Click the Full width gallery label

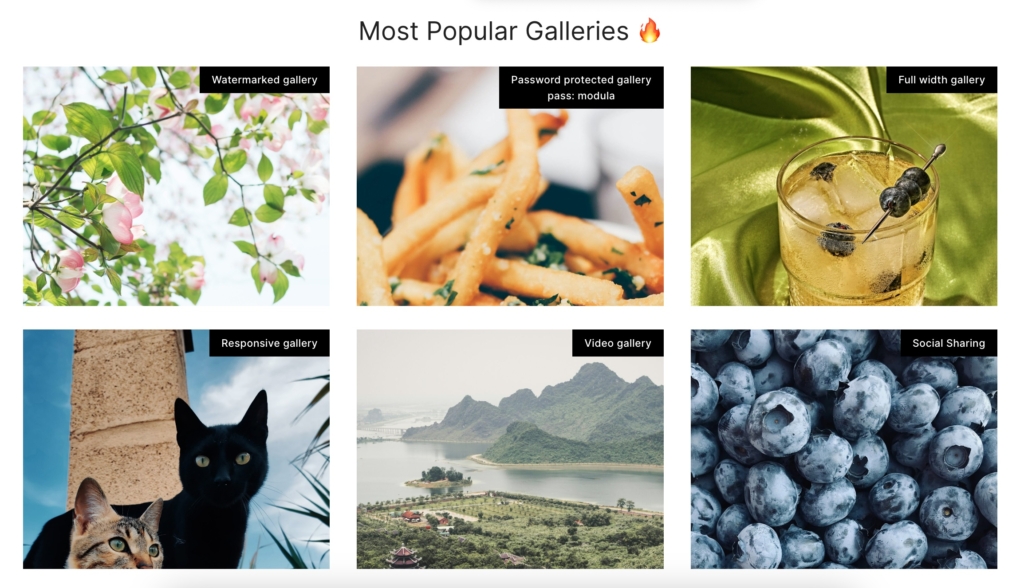coord(942,80)
